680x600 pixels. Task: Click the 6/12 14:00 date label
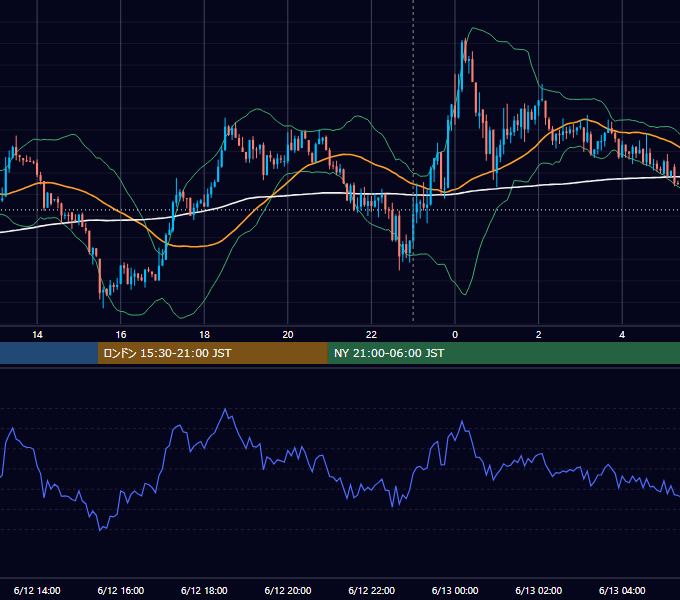(37, 590)
